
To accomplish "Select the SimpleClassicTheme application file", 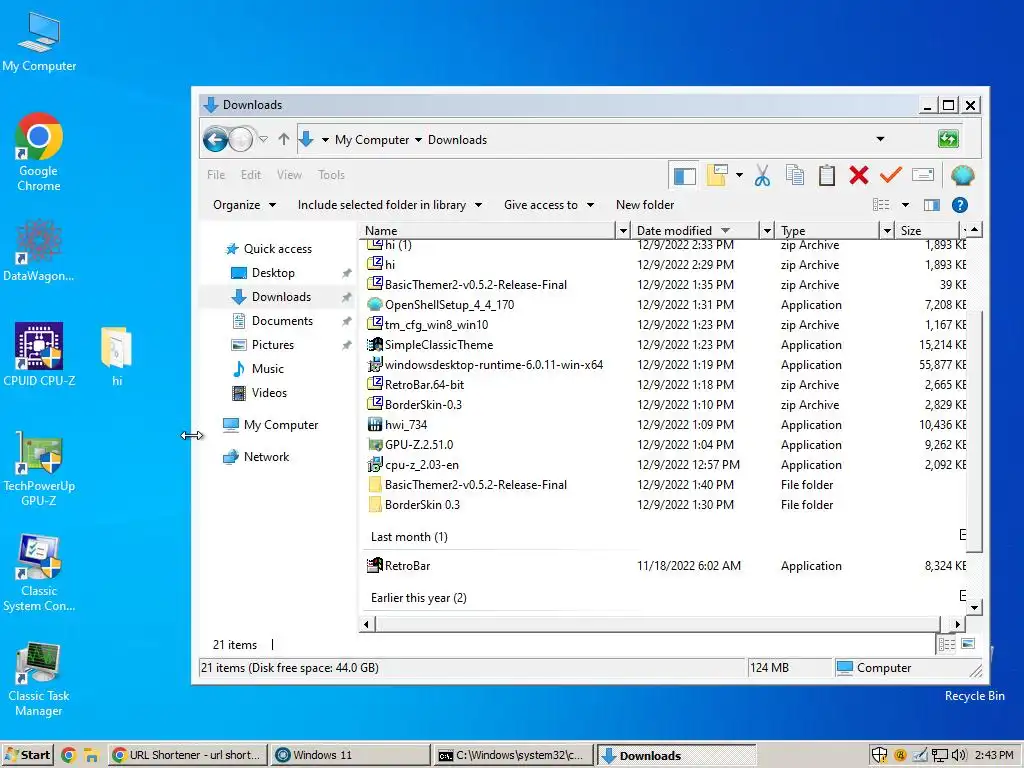I will [x=439, y=345].
